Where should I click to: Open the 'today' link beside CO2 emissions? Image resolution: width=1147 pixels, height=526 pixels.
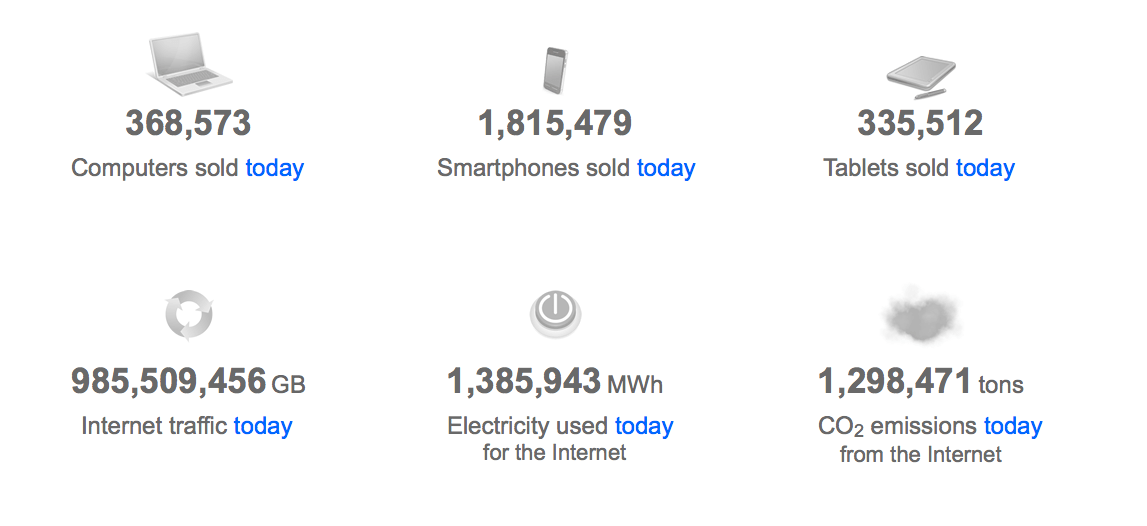click(1013, 426)
